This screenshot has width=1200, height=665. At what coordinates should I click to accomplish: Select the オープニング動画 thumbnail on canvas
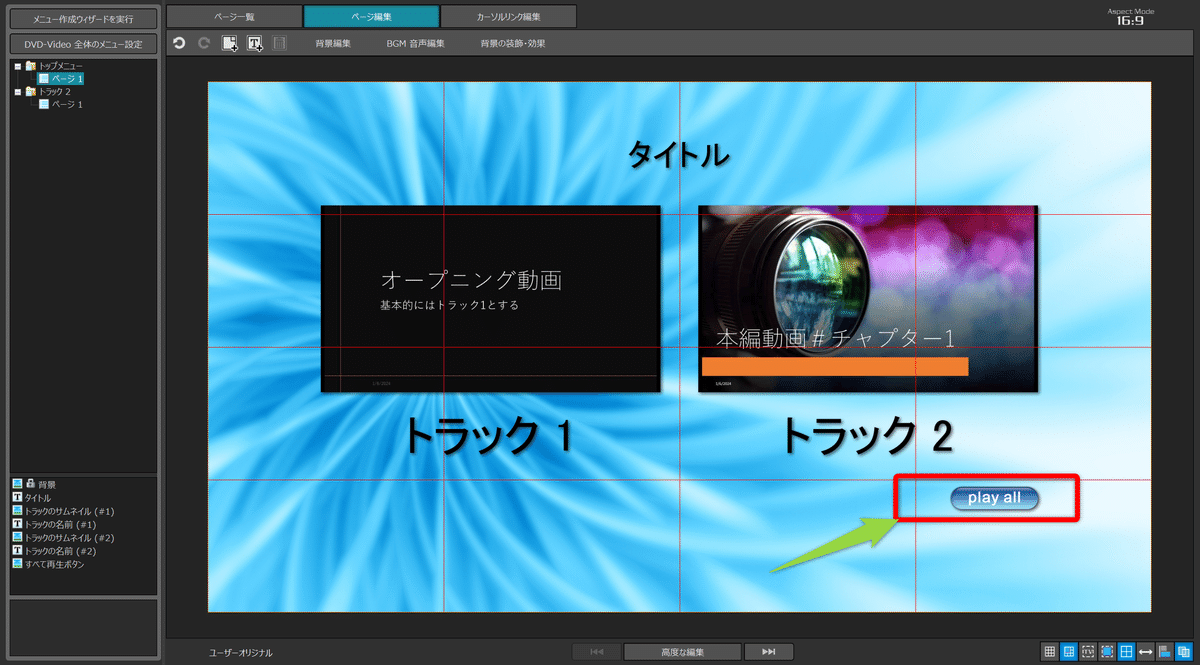pos(490,298)
